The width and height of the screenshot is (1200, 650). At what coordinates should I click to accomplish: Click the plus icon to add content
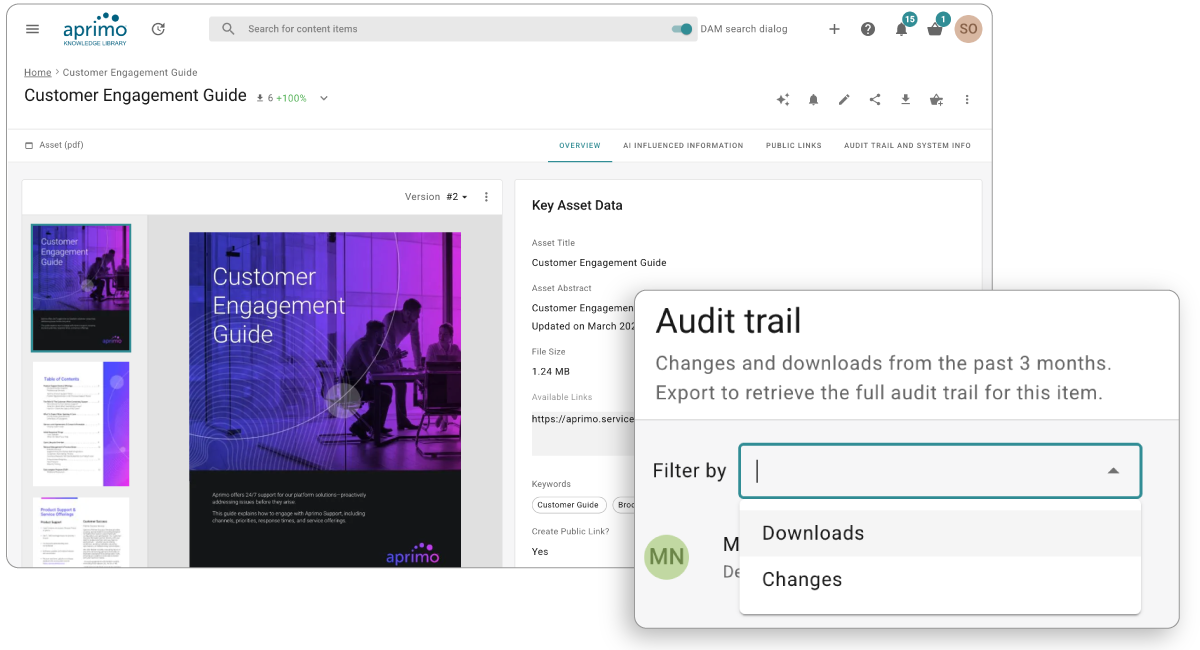click(834, 29)
